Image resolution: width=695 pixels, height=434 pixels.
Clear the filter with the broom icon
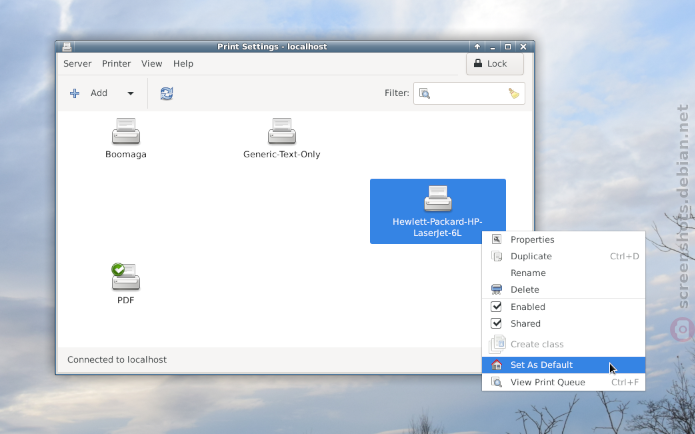coord(514,93)
